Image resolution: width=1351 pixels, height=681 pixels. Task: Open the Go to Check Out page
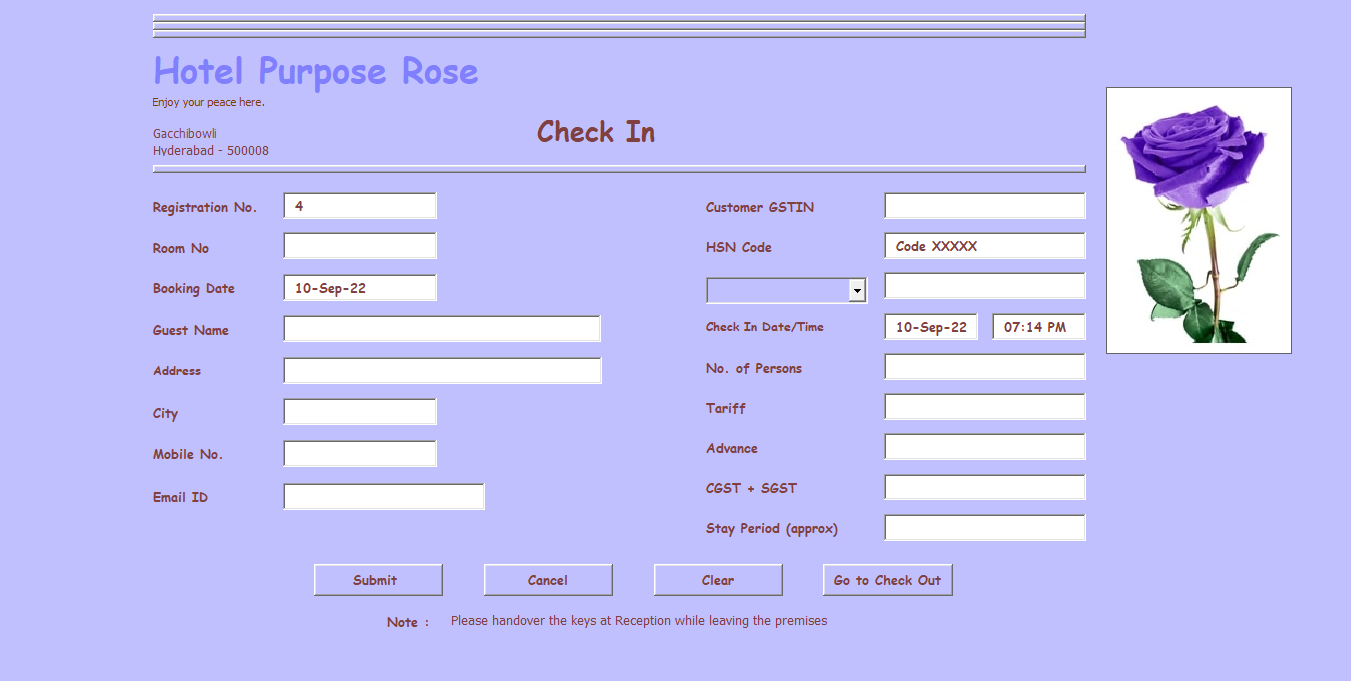(x=887, y=580)
